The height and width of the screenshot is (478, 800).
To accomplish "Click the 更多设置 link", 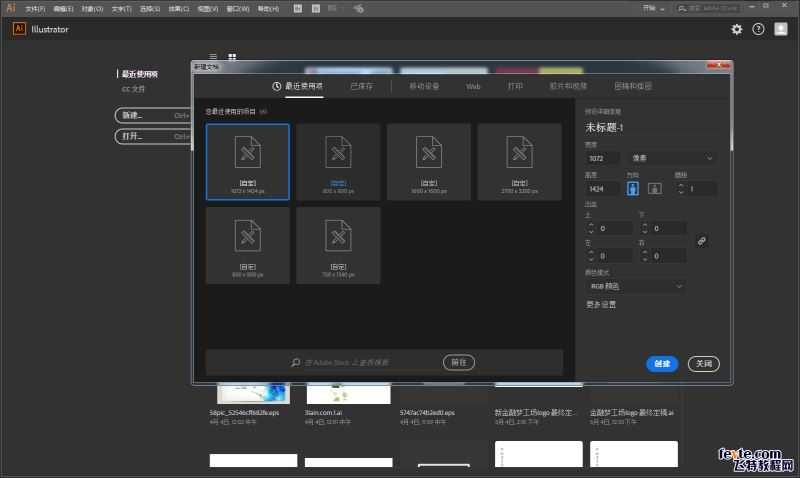I will coord(601,304).
